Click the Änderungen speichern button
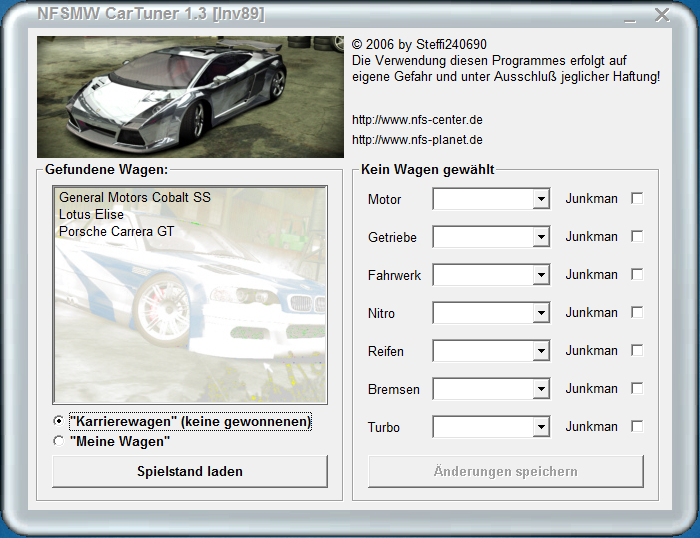 tap(505, 471)
